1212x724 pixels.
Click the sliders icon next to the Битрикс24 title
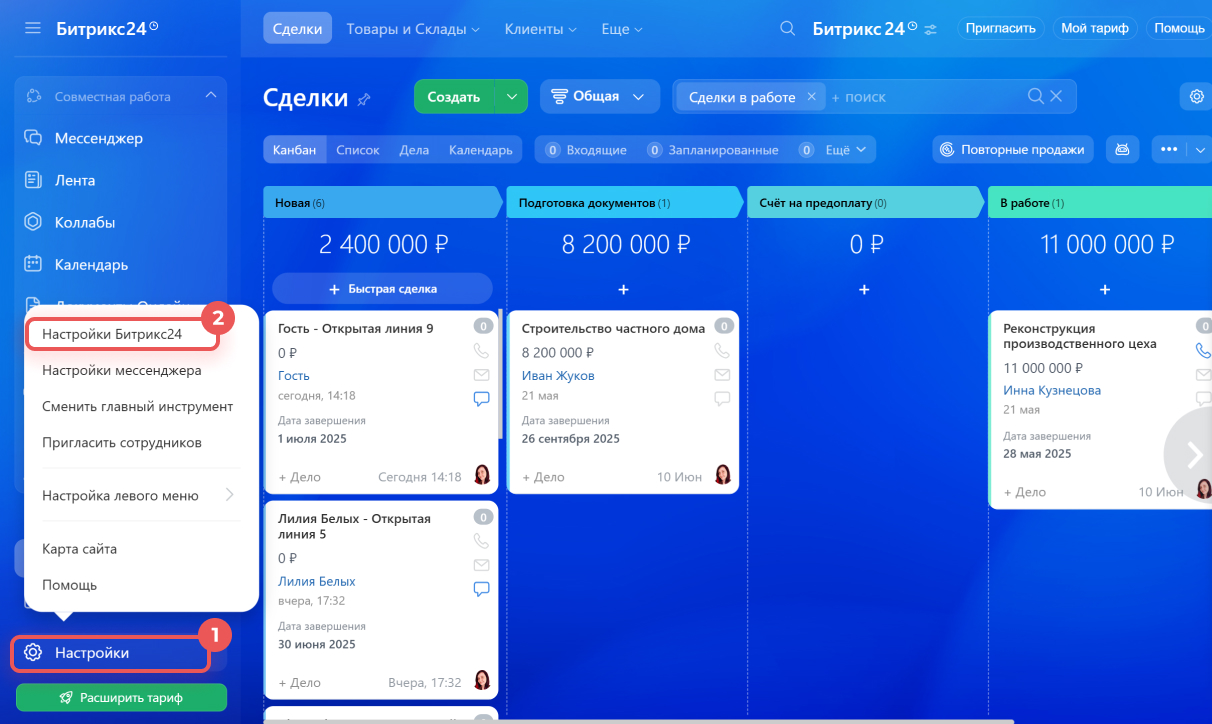930,29
